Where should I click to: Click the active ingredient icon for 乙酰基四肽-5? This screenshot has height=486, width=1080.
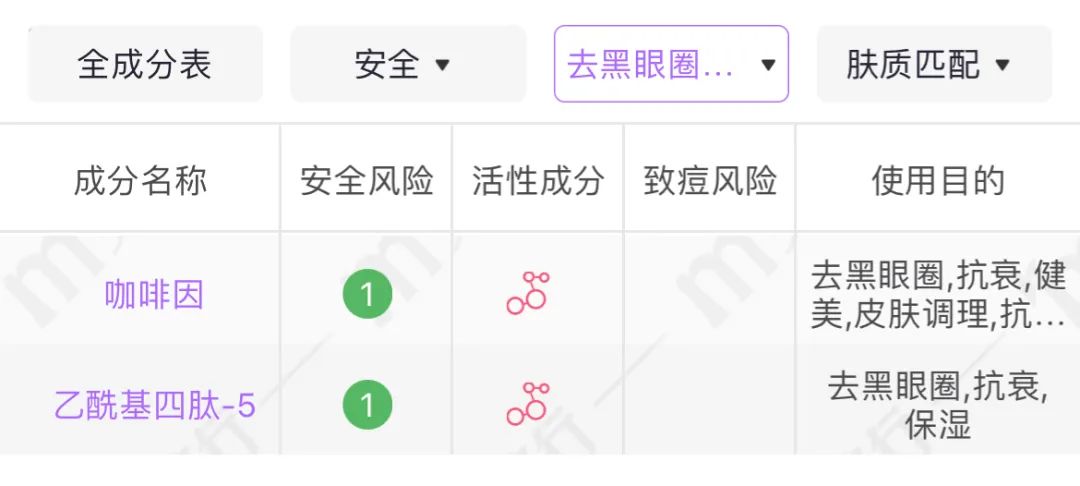[528, 404]
